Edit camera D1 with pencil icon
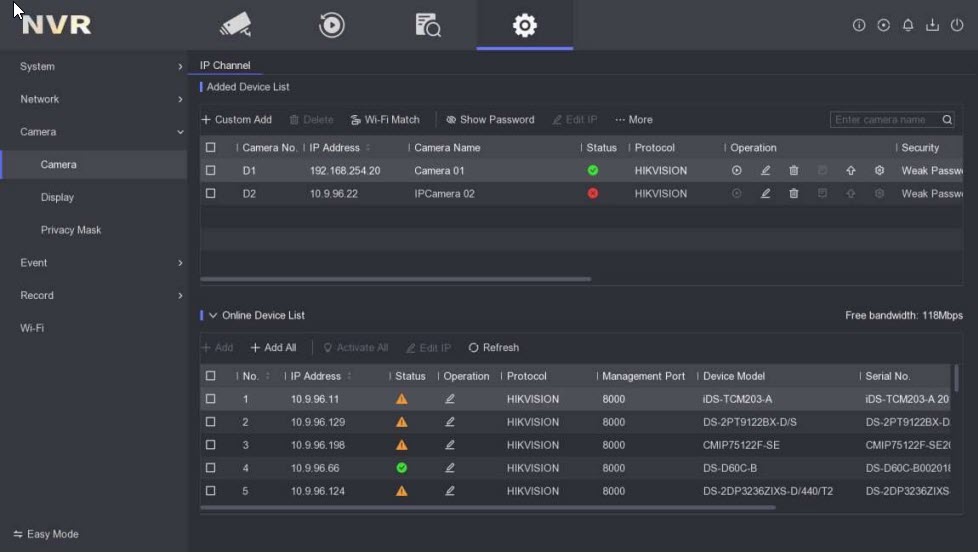The height and width of the screenshot is (554, 978). coord(765,171)
